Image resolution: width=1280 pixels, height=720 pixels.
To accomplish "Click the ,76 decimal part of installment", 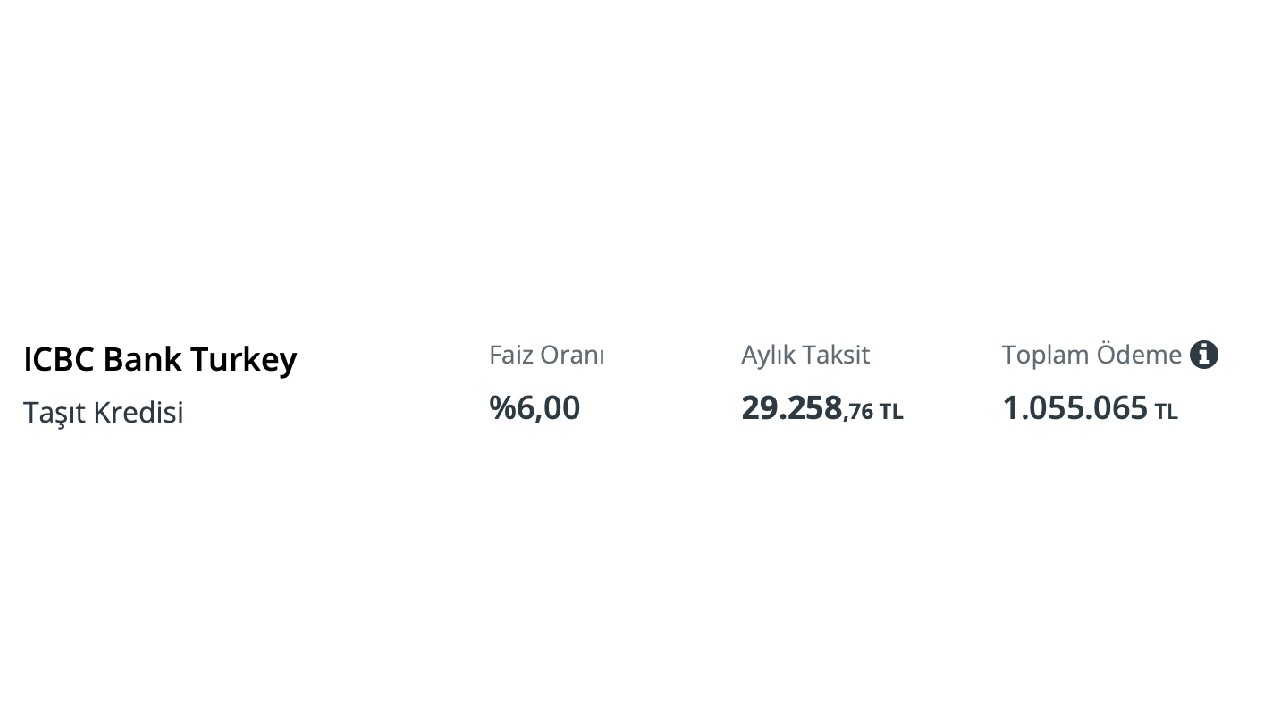I will [x=858, y=411].
